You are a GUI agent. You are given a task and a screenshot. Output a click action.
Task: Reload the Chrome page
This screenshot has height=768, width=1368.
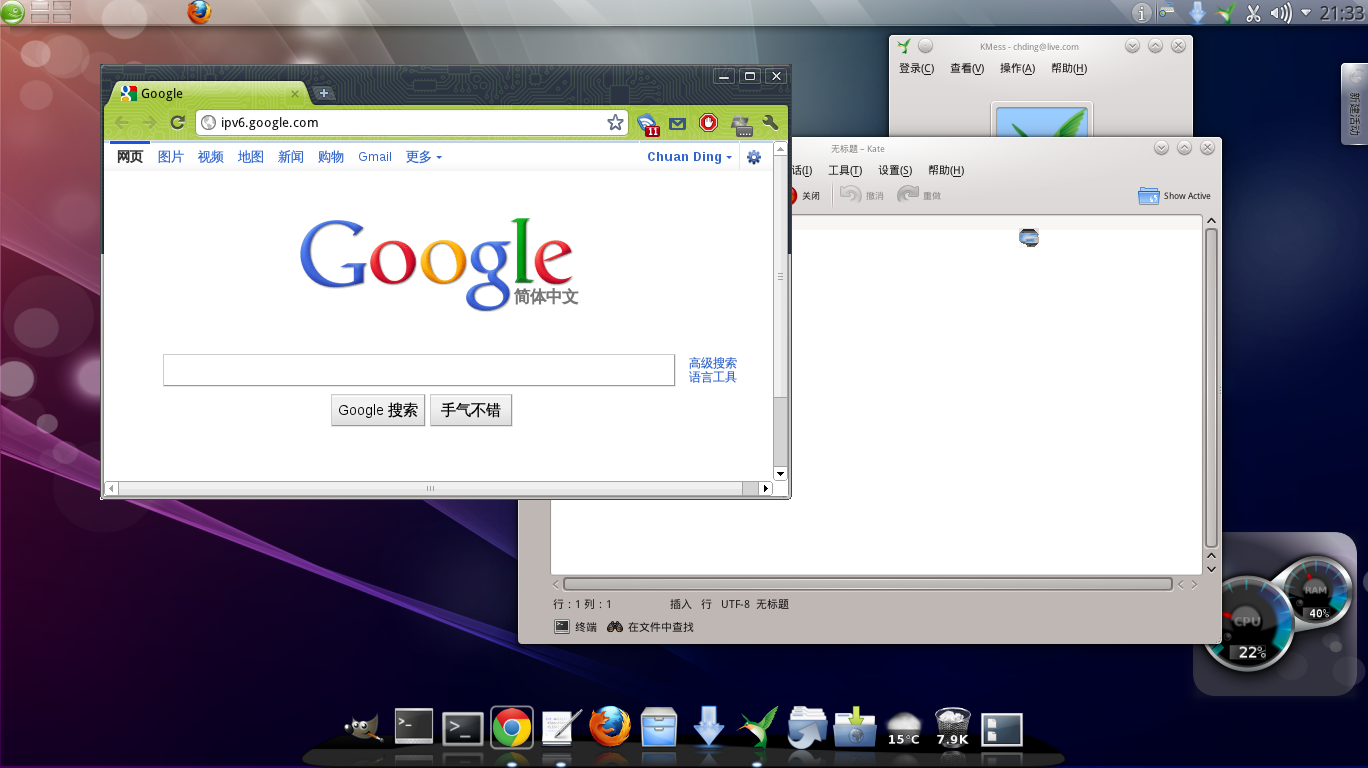coord(178,122)
